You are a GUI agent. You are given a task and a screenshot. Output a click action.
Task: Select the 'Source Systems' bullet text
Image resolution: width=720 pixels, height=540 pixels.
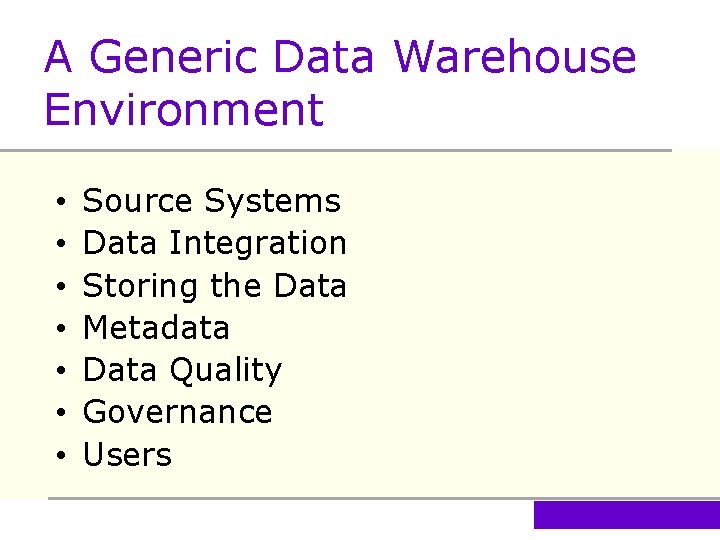(x=211, y=201)
